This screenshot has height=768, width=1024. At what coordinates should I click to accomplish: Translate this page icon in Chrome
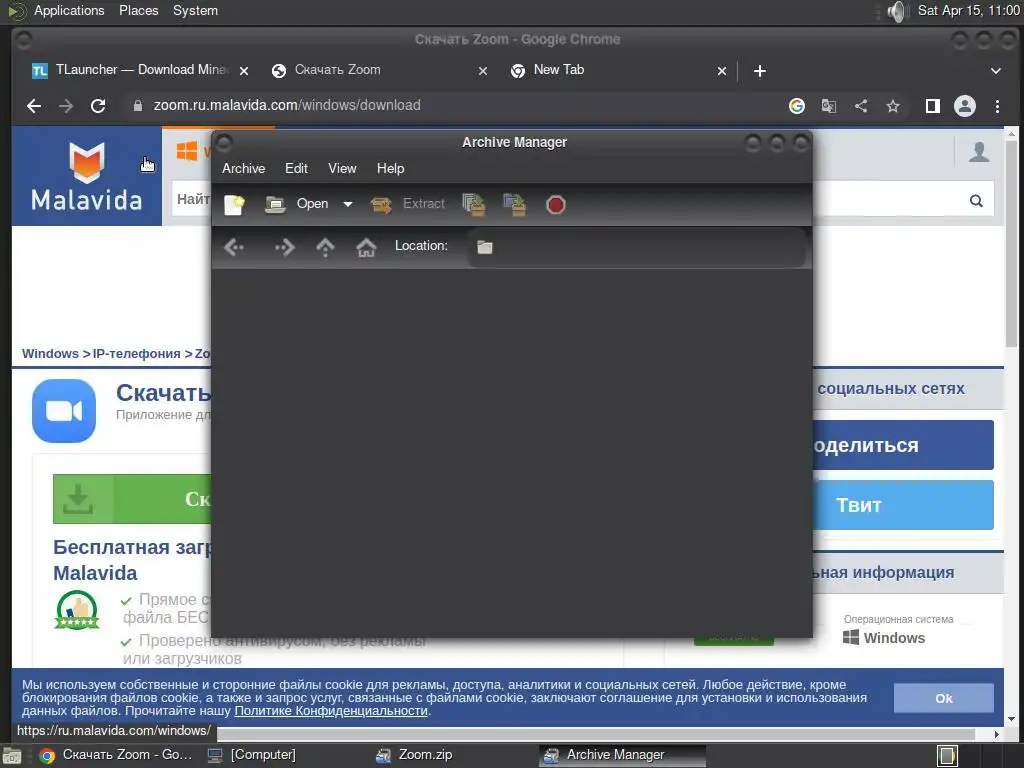pyautogui.click(x=829, y=106)
